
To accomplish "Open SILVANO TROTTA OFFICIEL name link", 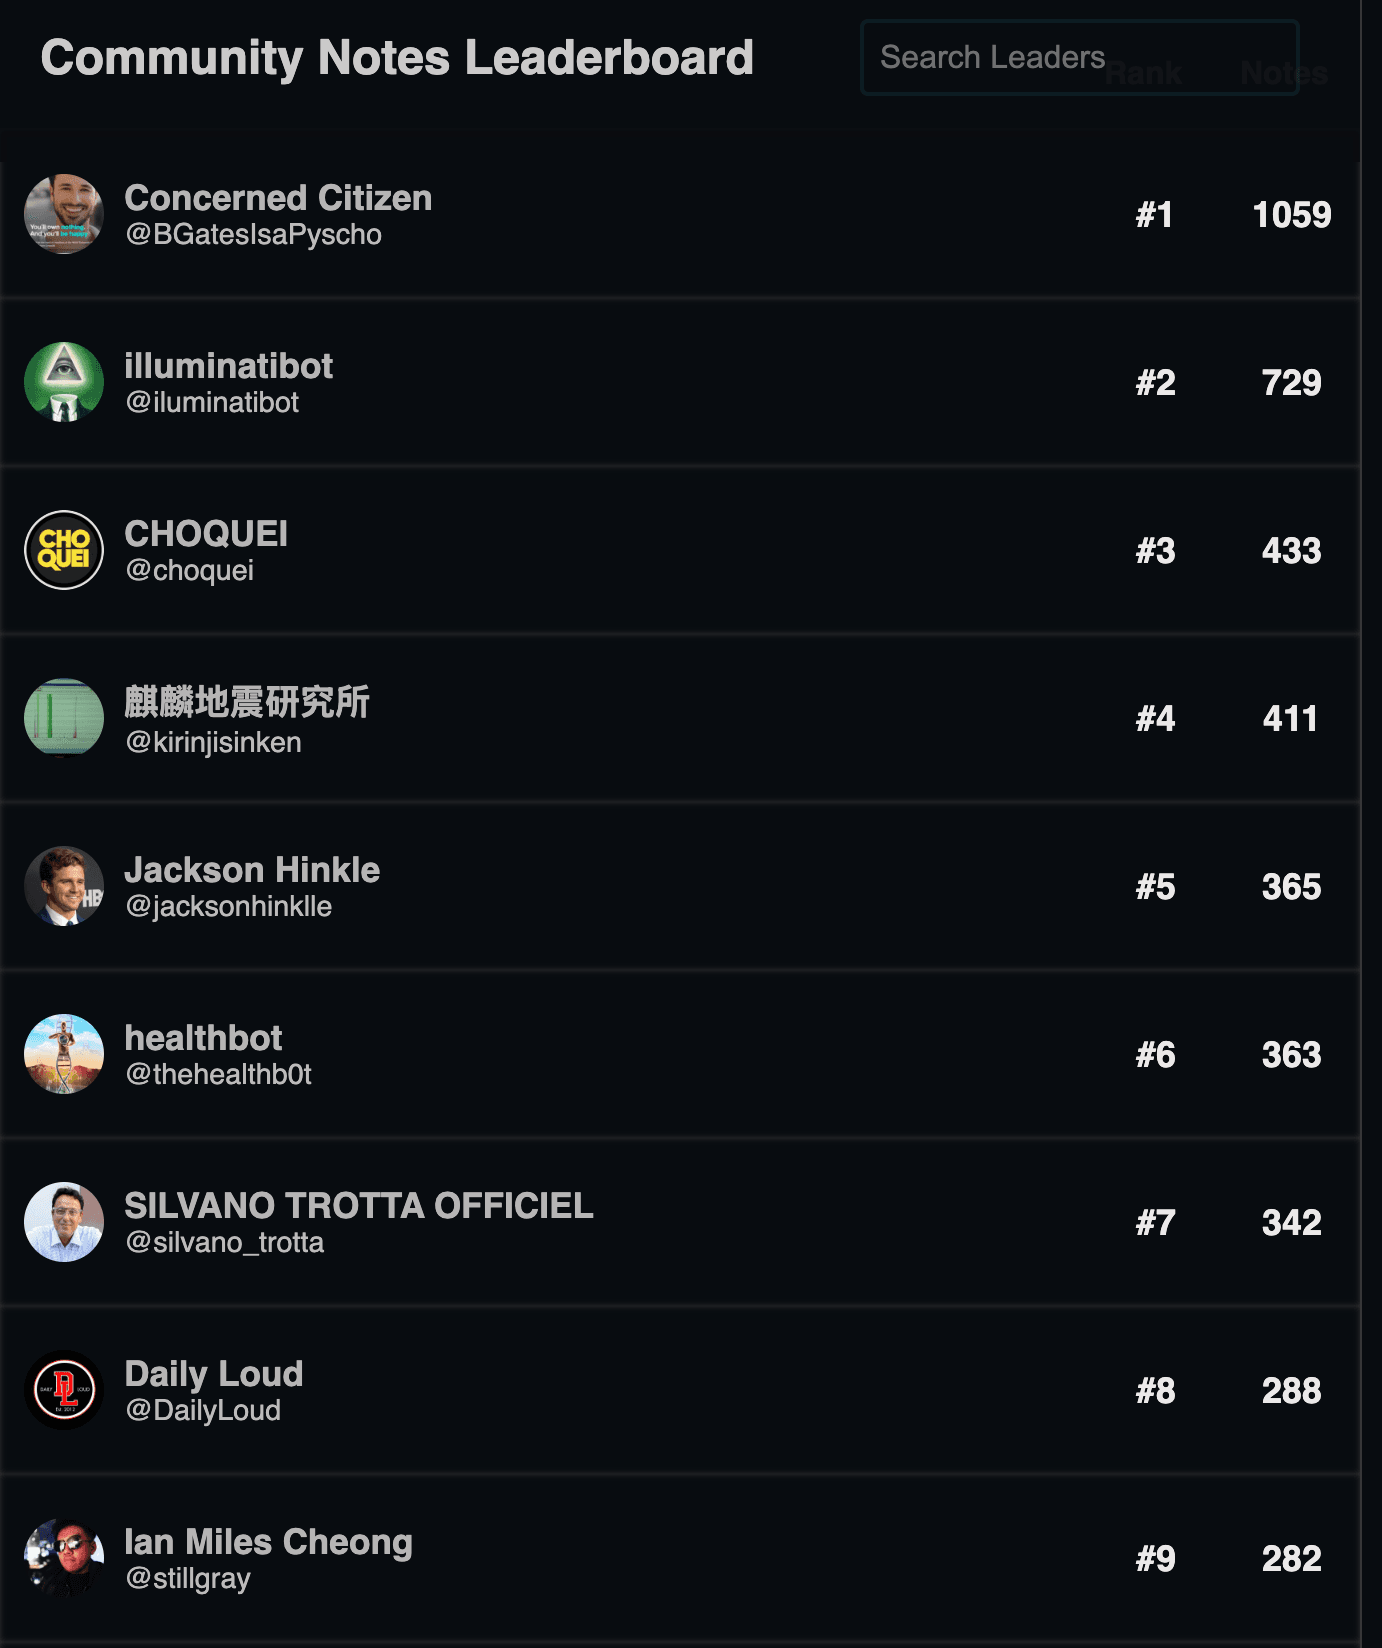I will click(358, 1206).
